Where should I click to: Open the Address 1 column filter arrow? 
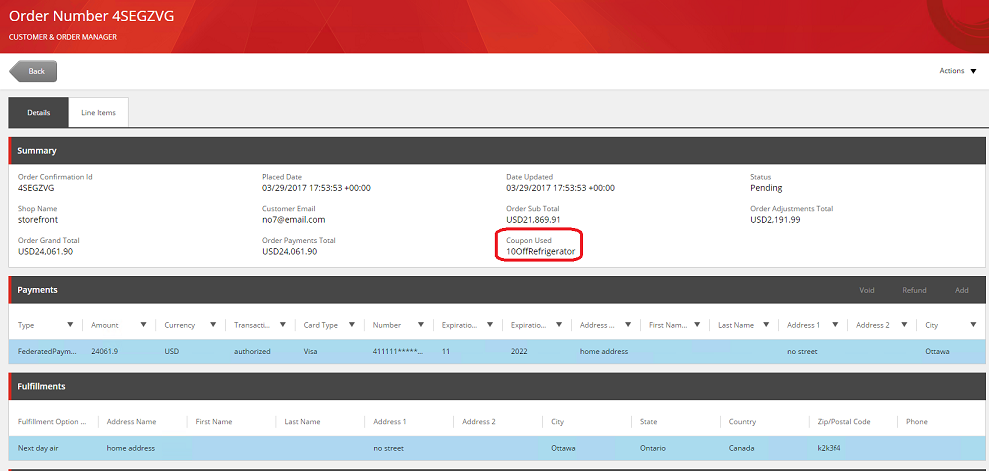coord(836,325)
